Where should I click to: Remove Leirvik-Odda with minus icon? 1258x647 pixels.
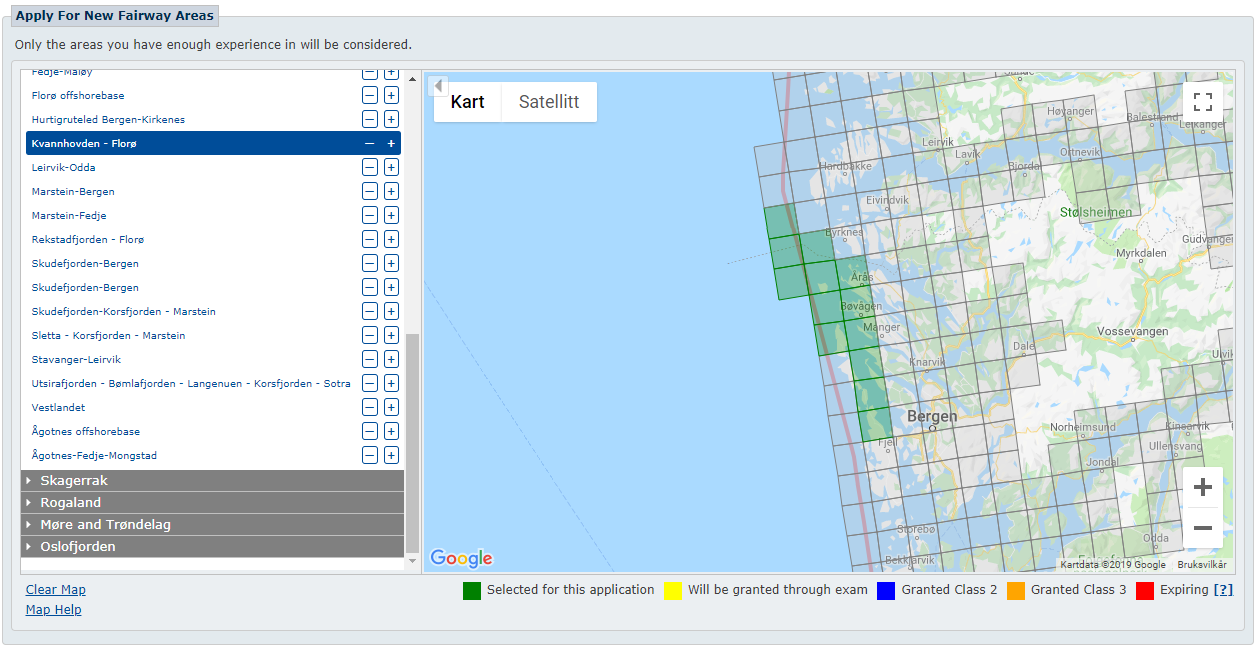[370, 168]
